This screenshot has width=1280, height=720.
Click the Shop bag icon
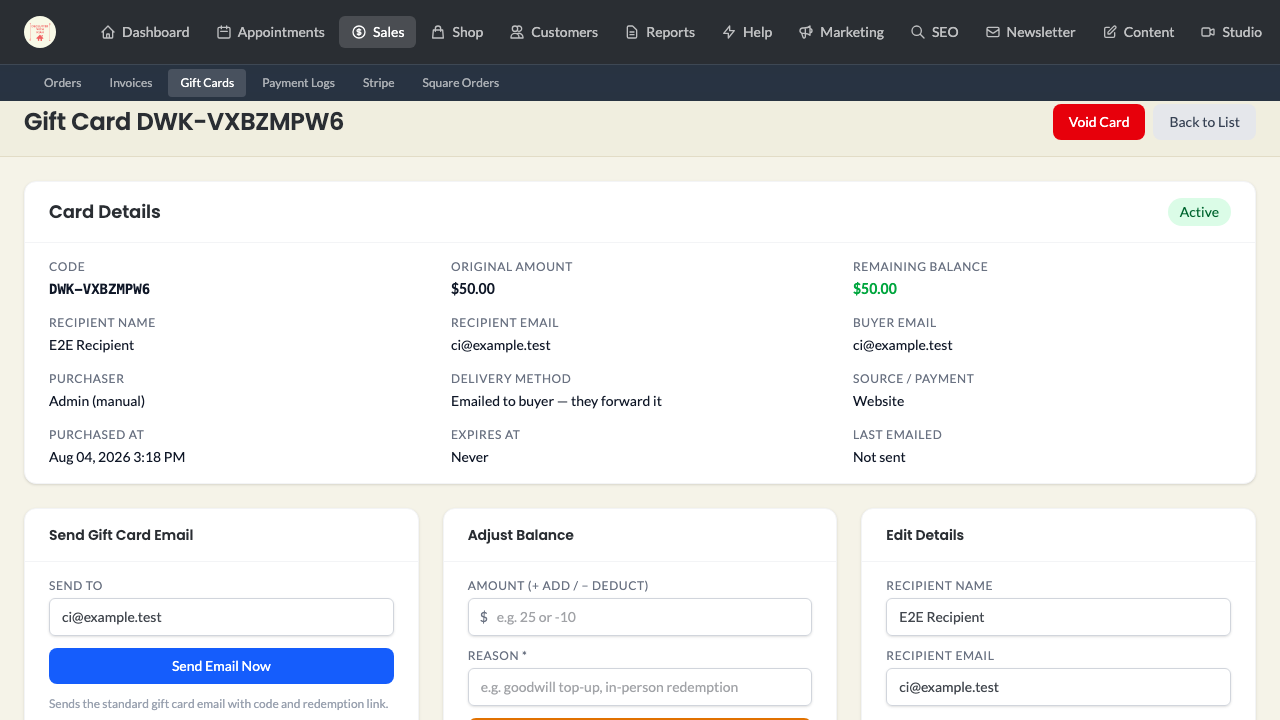coord(438,32)
